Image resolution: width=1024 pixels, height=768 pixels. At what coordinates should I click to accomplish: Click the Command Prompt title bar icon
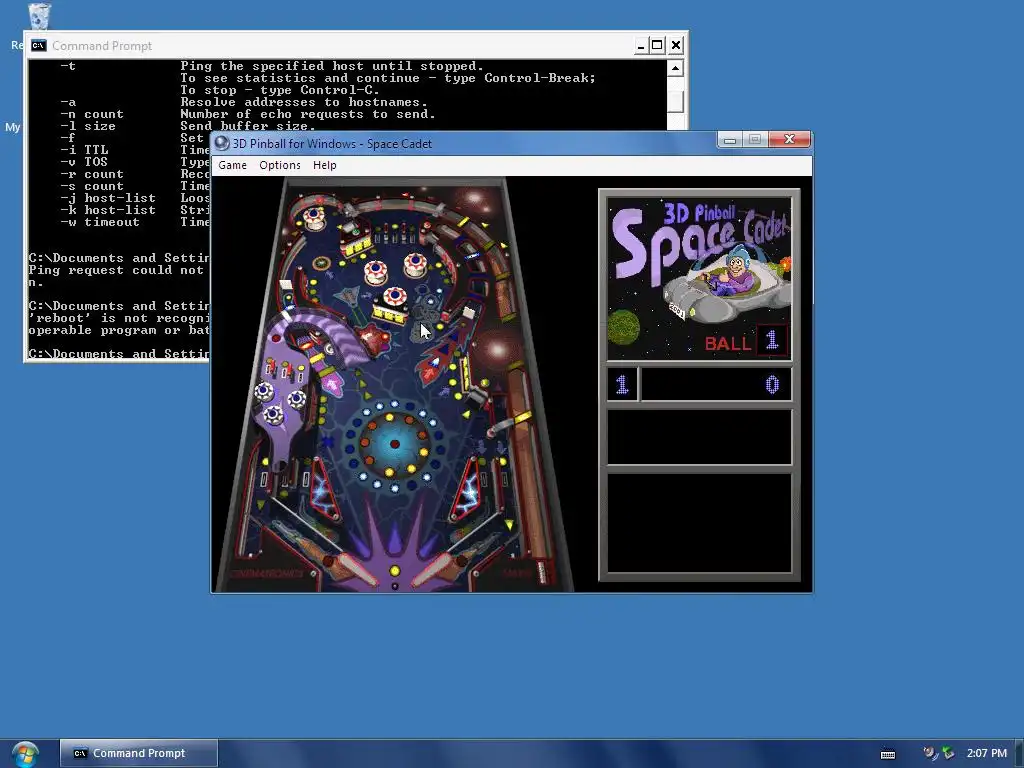(39, 45)
